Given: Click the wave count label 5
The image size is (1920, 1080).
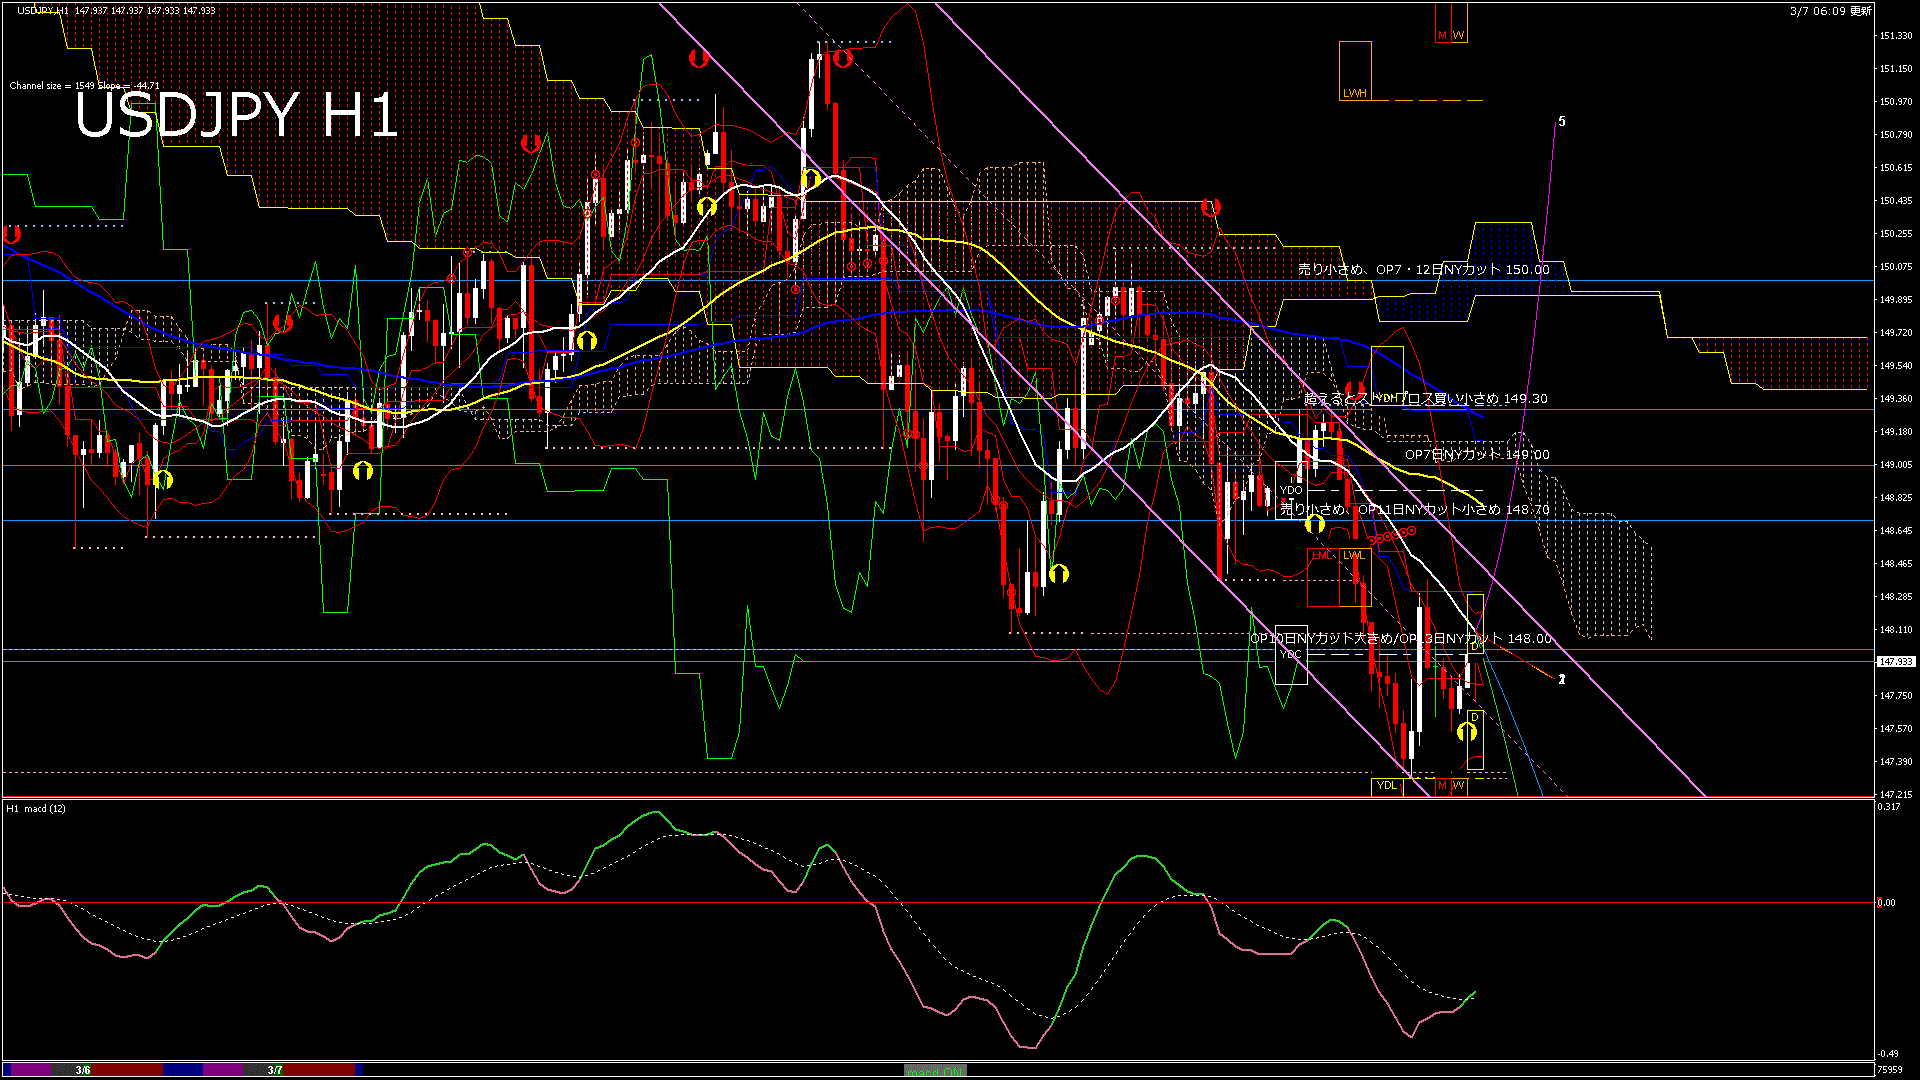Looking at the screenshot, I should (1562, 122).
